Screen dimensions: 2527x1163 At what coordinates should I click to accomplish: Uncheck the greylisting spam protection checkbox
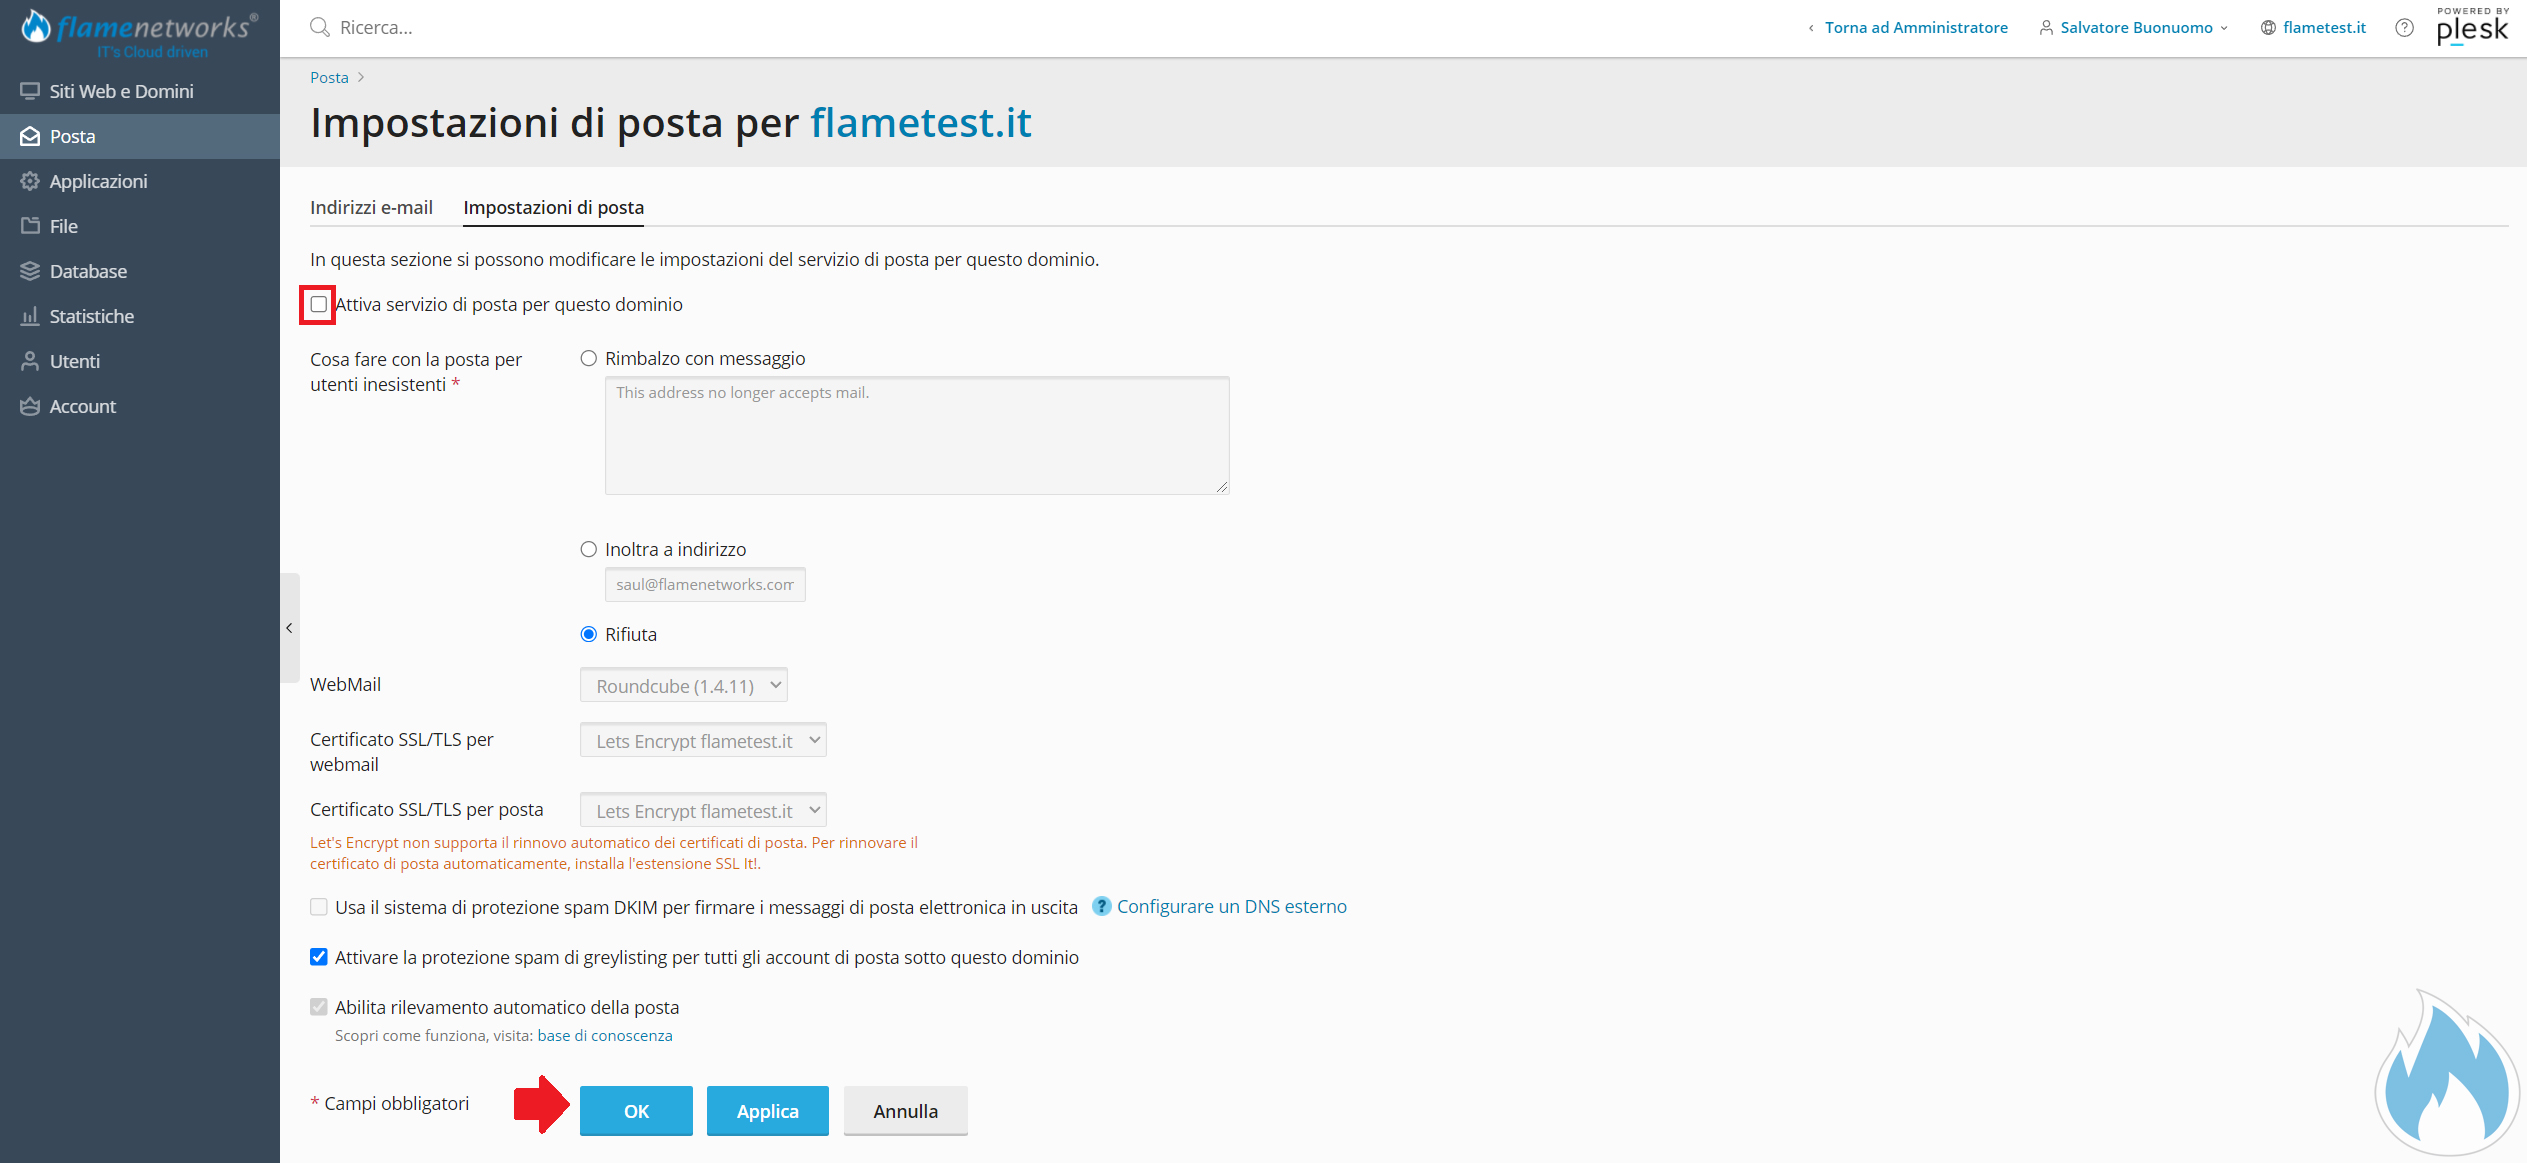[x=319, y=957]
